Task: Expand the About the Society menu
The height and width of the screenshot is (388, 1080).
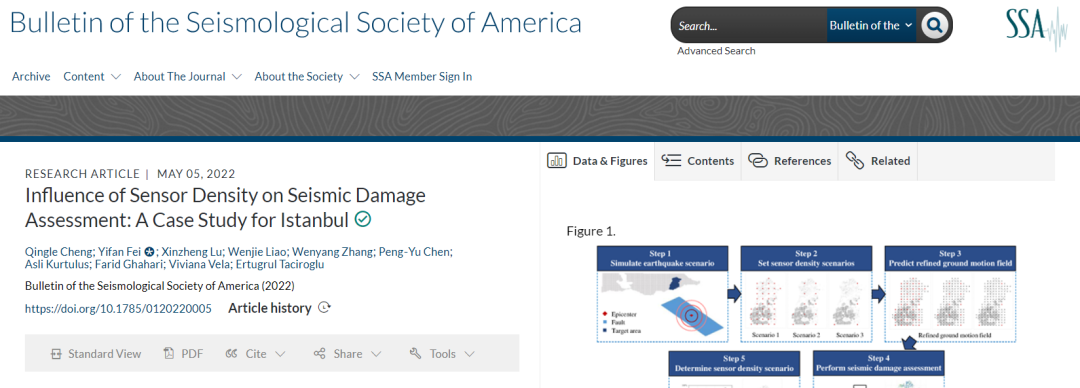Action: tap(307, 76)
